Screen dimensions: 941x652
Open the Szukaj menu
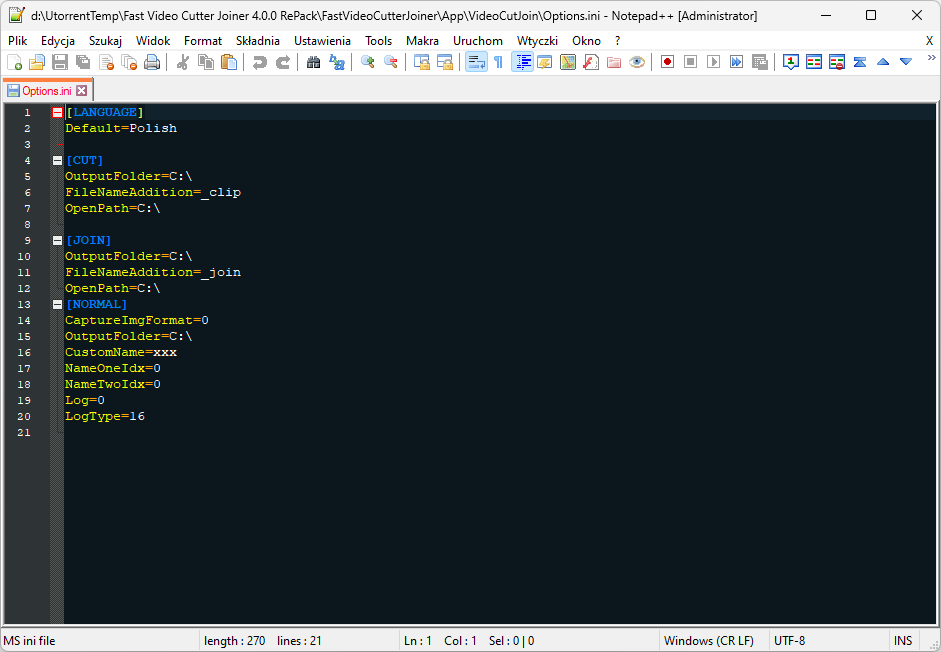pyautogui.click(x=105, y=41)
